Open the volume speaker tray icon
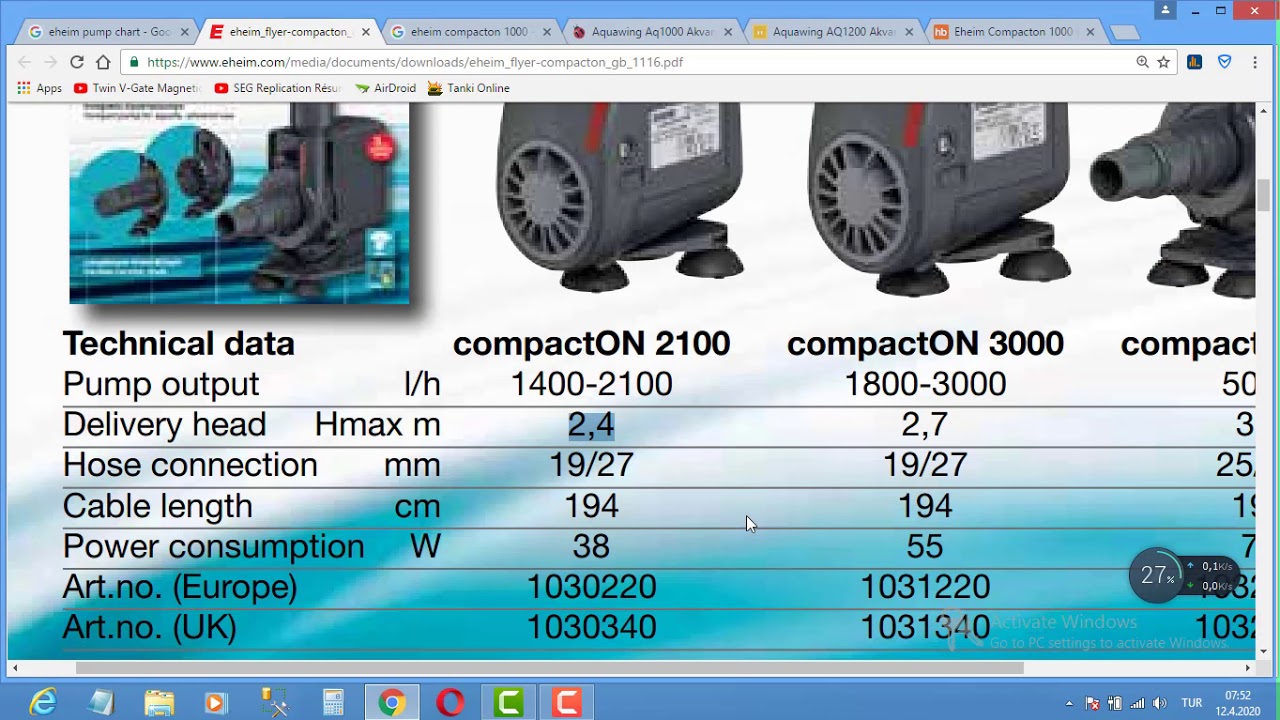1280x720 pixels. coord(1160,703)
